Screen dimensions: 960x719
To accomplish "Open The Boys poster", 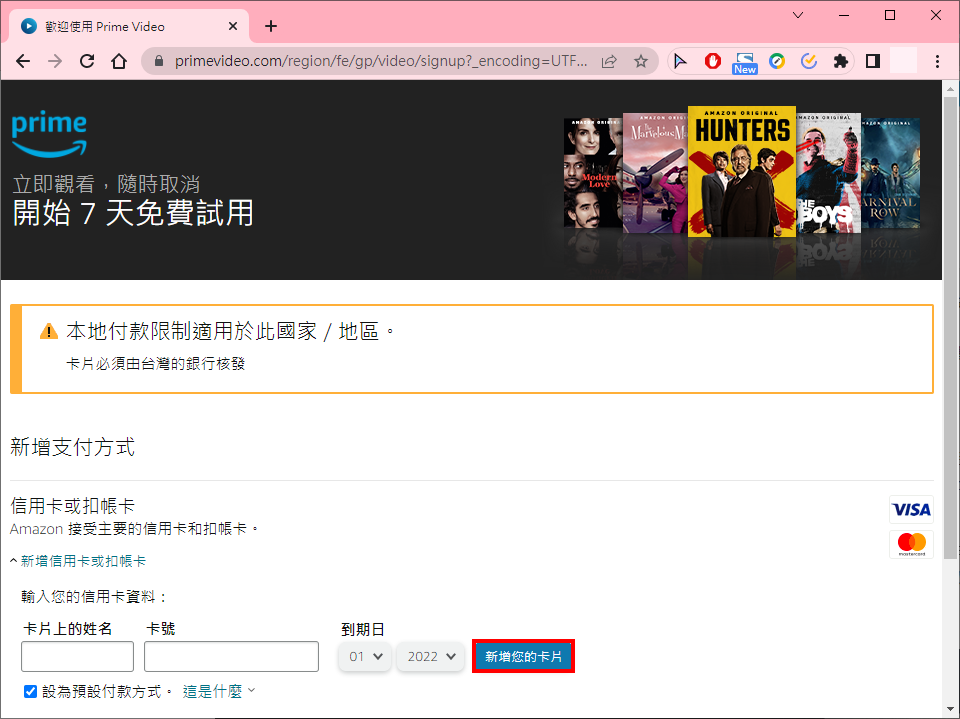I will (828, 173).
